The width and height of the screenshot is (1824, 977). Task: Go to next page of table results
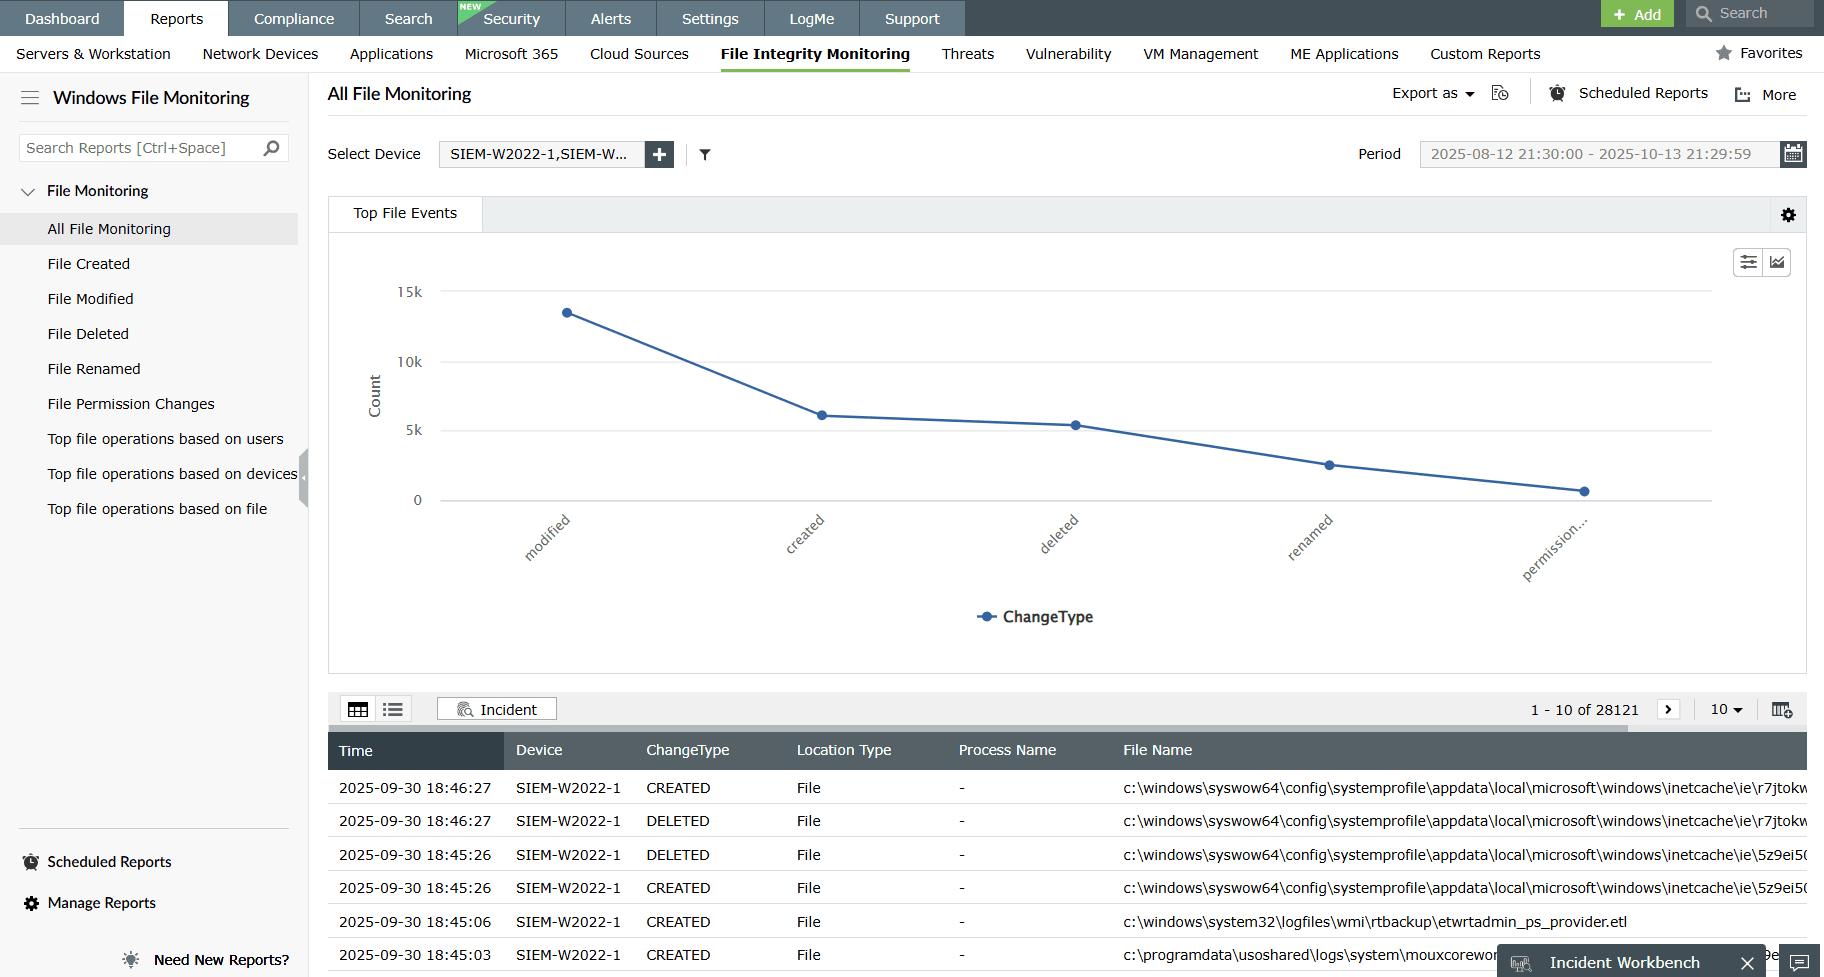click(x=1668, y=709)
